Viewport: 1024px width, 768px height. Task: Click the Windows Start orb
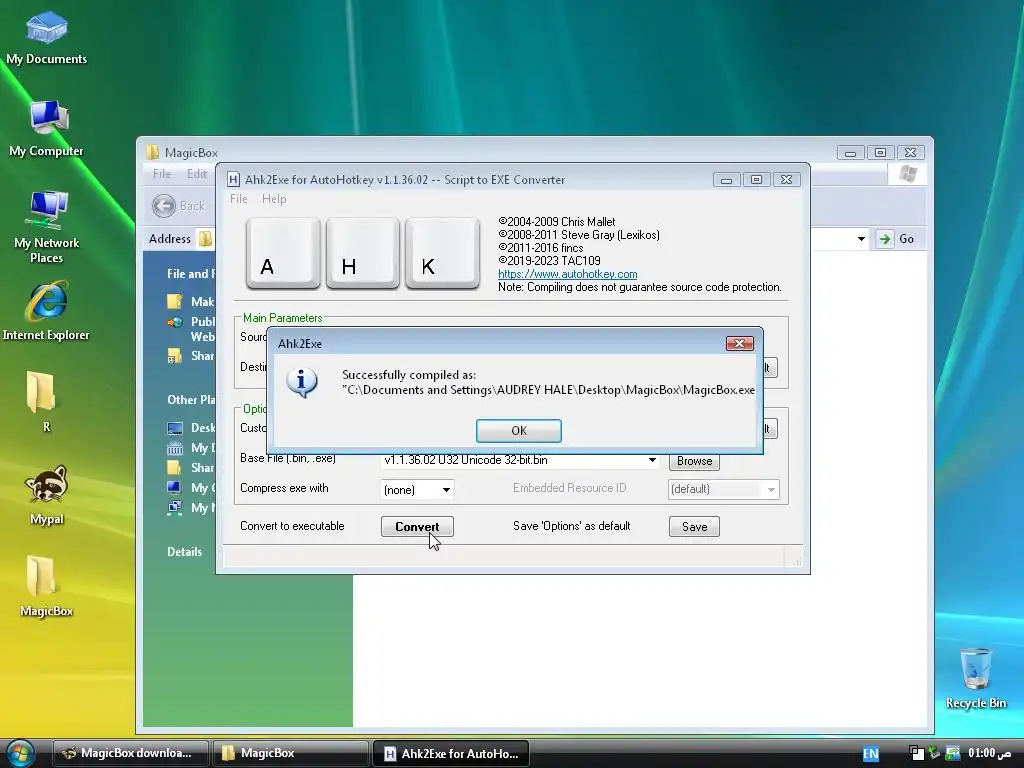click(x=20, y=752)
